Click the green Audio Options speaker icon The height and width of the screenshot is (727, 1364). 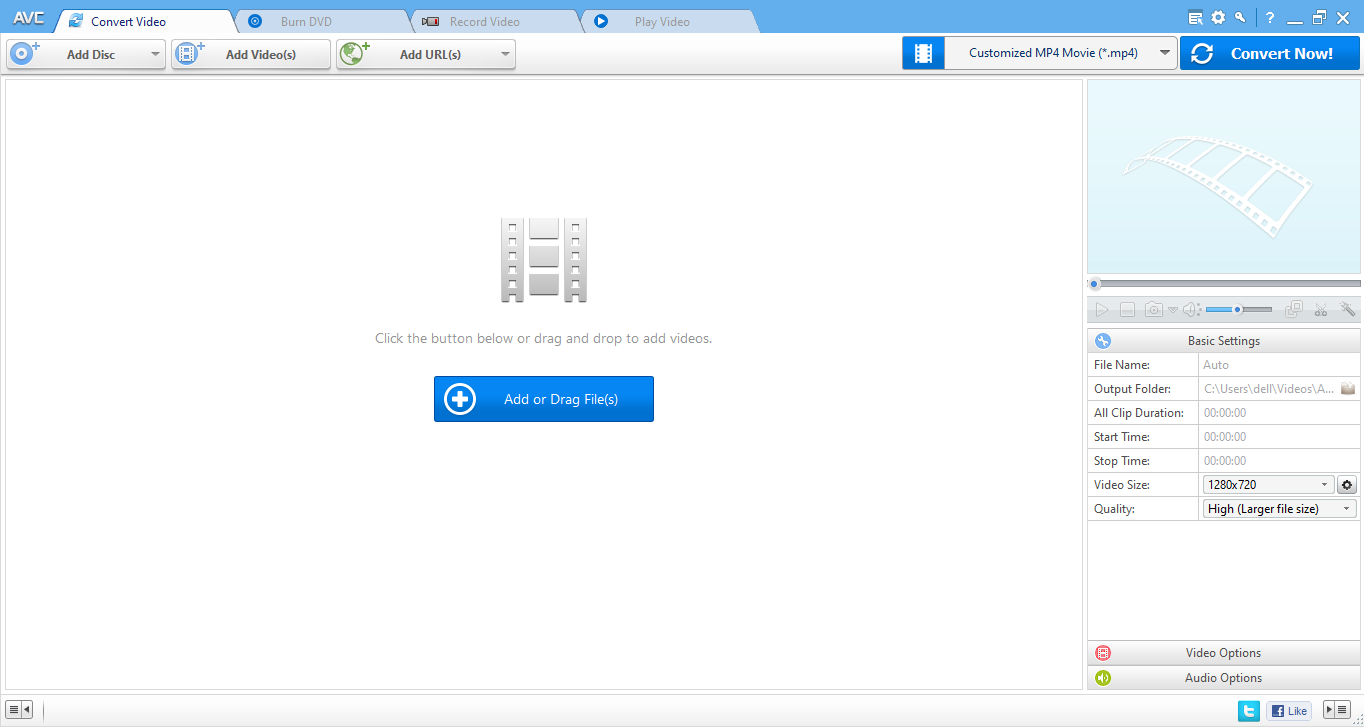[1103, 678]
